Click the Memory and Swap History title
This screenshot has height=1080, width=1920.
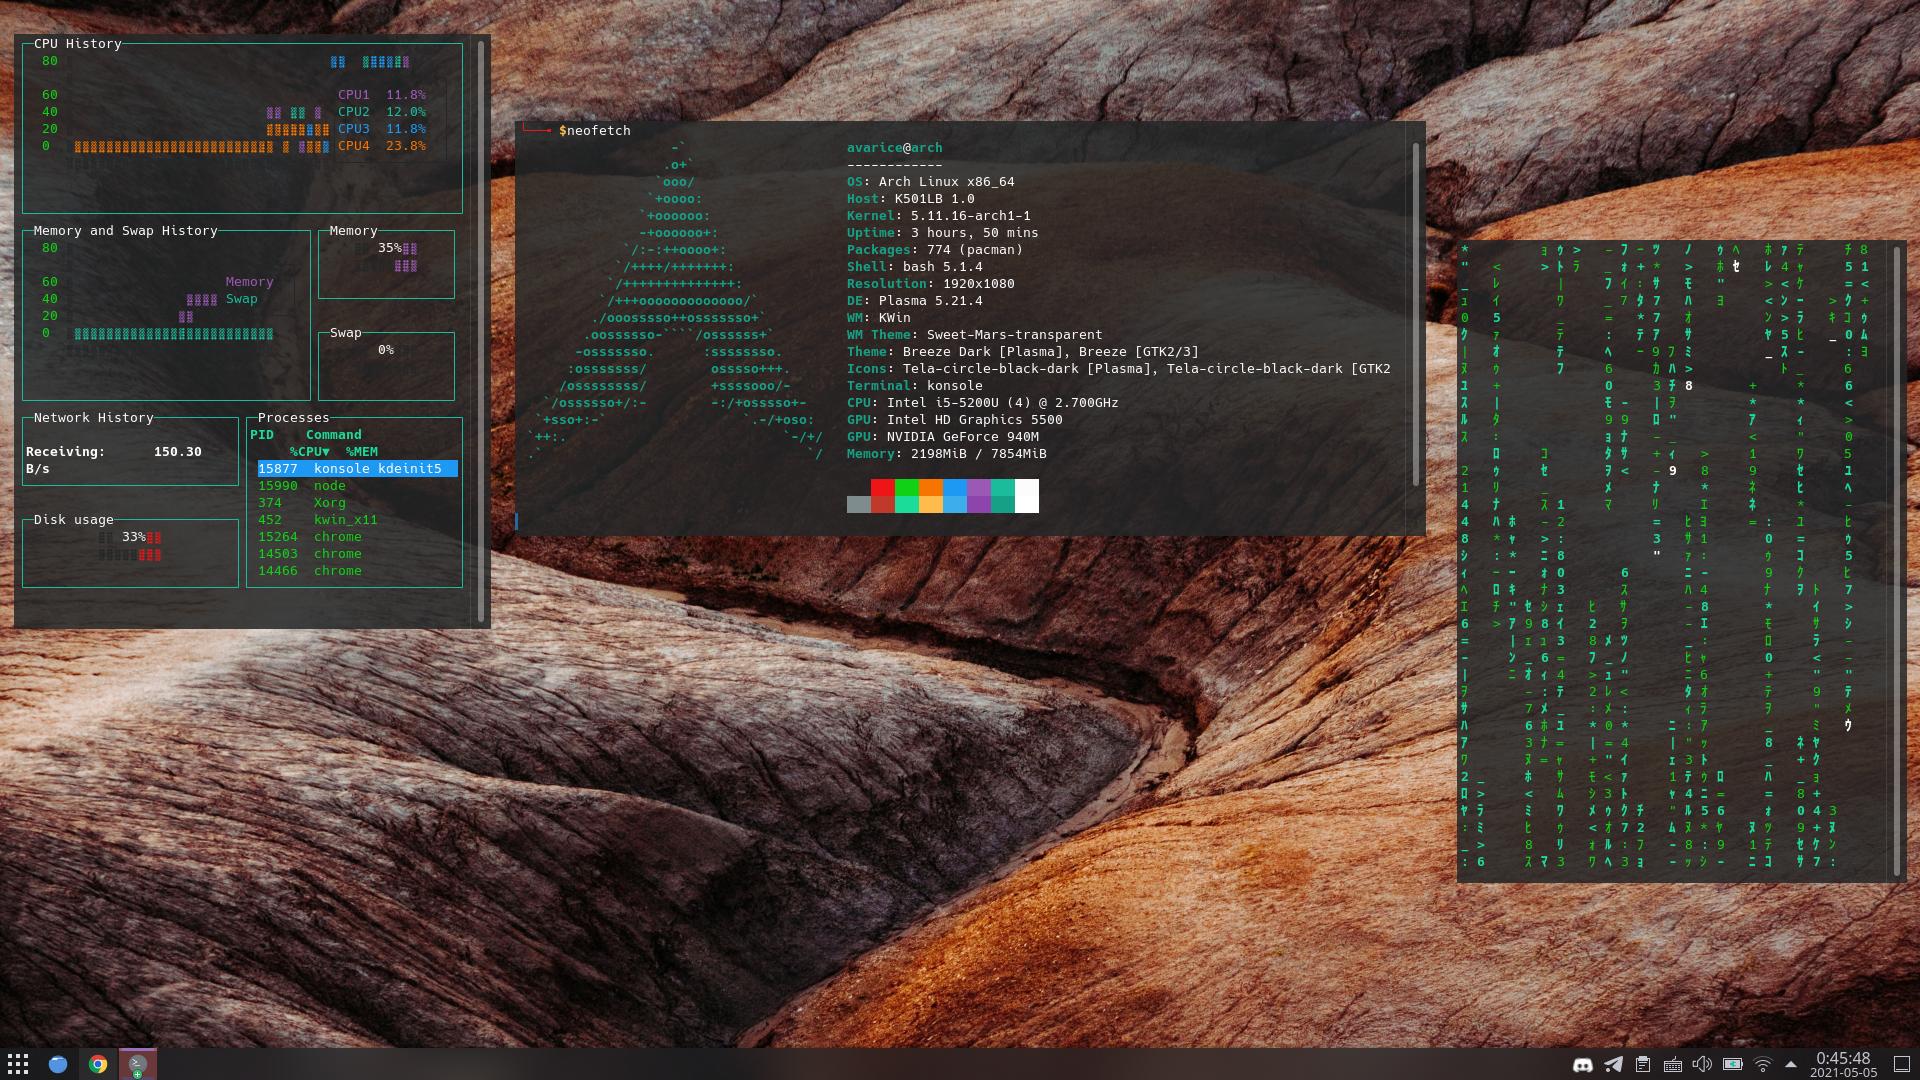point(126,231)
